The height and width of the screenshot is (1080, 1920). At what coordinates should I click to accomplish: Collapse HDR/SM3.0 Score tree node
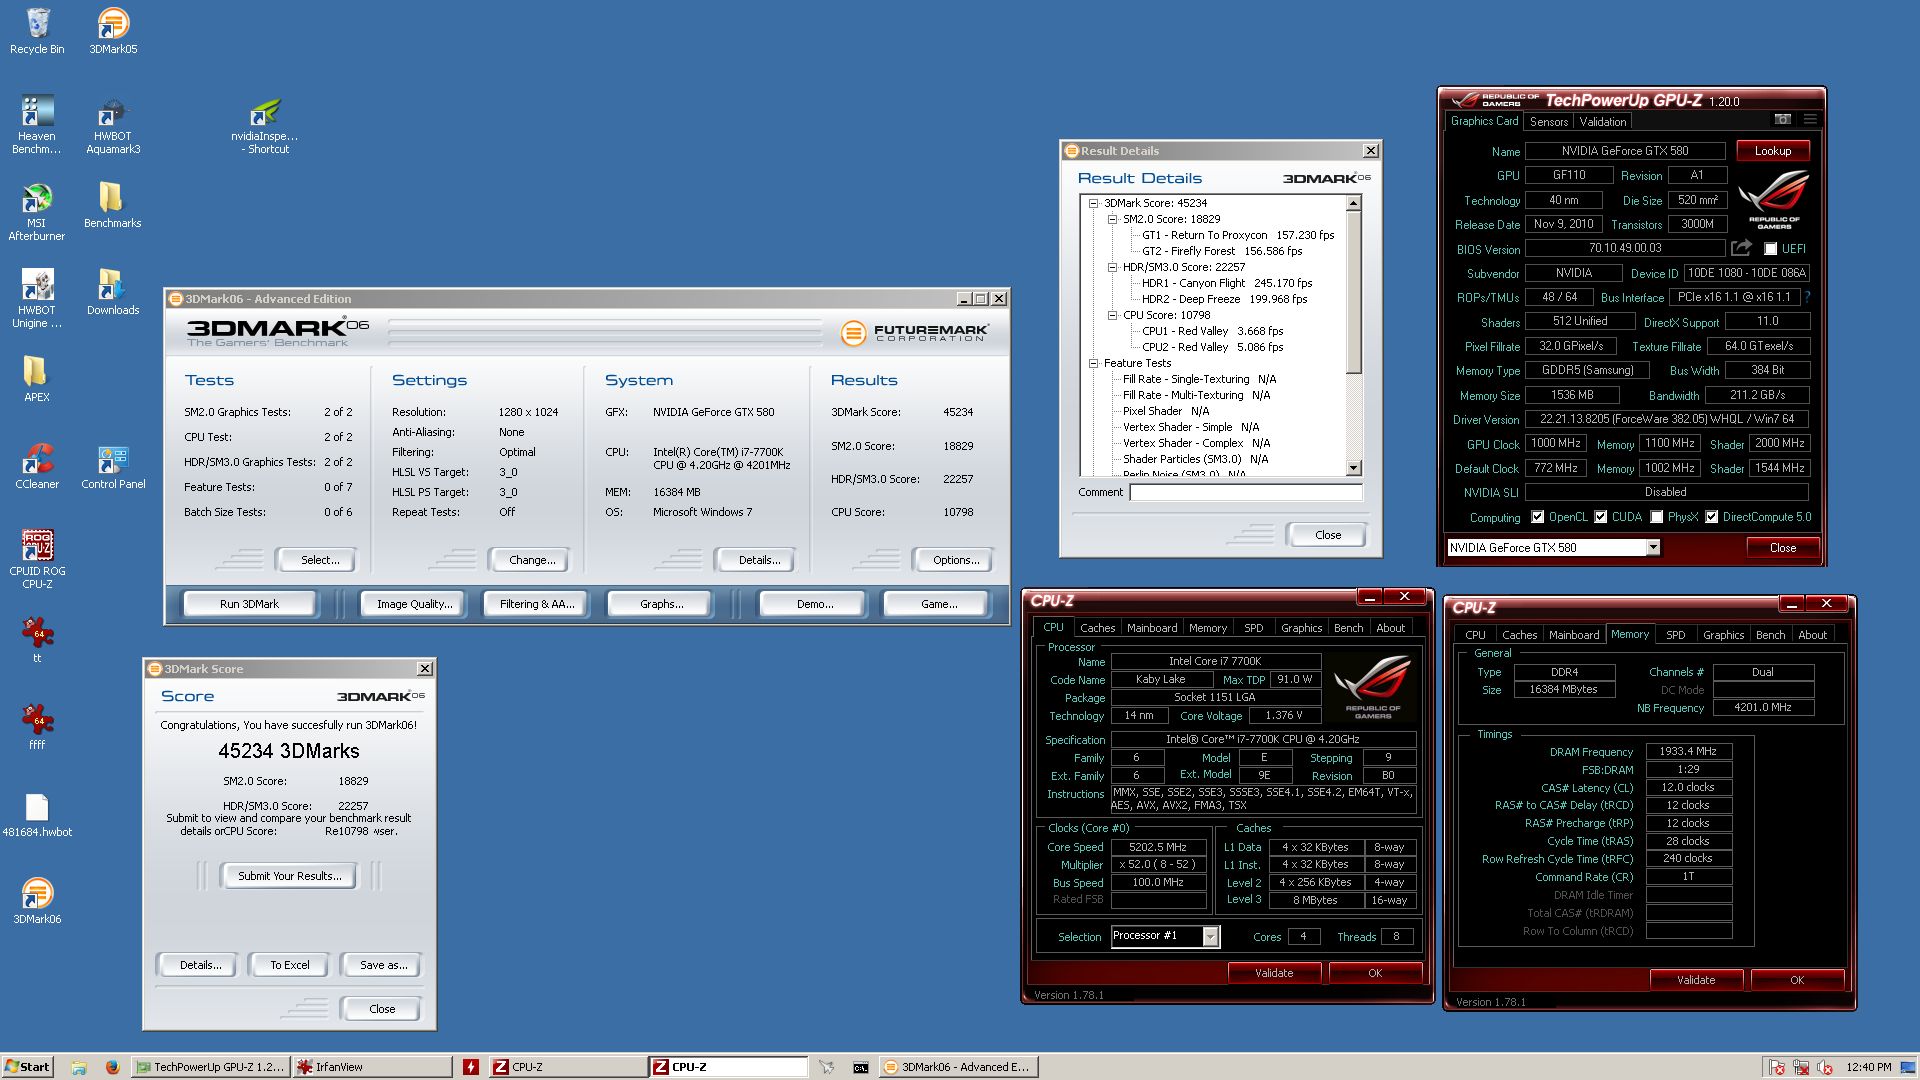coord(1112,267)
